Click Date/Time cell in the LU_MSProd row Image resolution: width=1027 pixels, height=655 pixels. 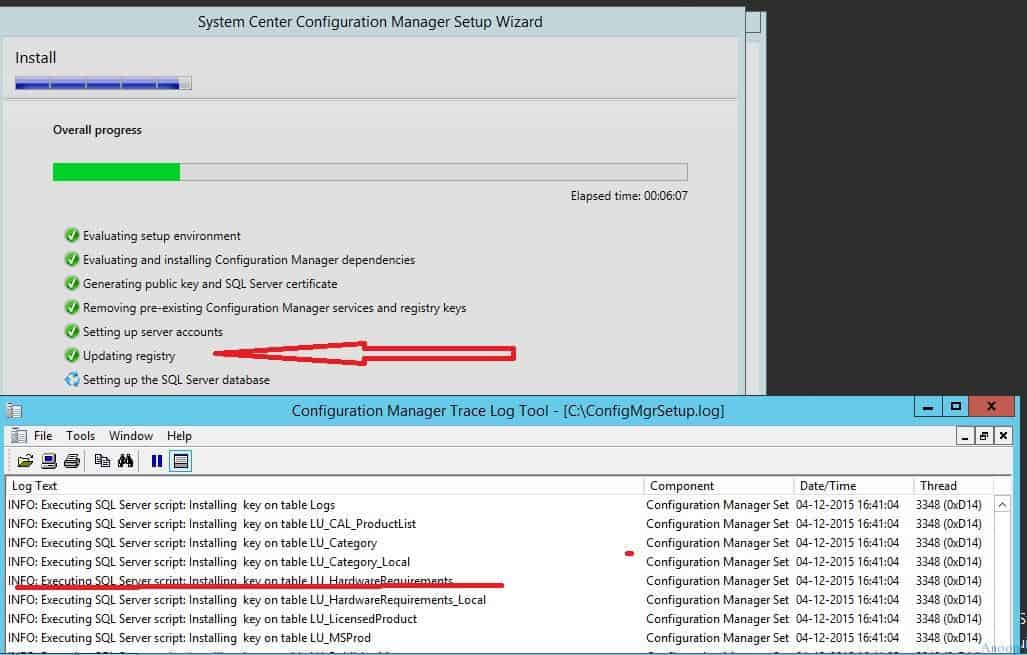click(x=847, y=638)
